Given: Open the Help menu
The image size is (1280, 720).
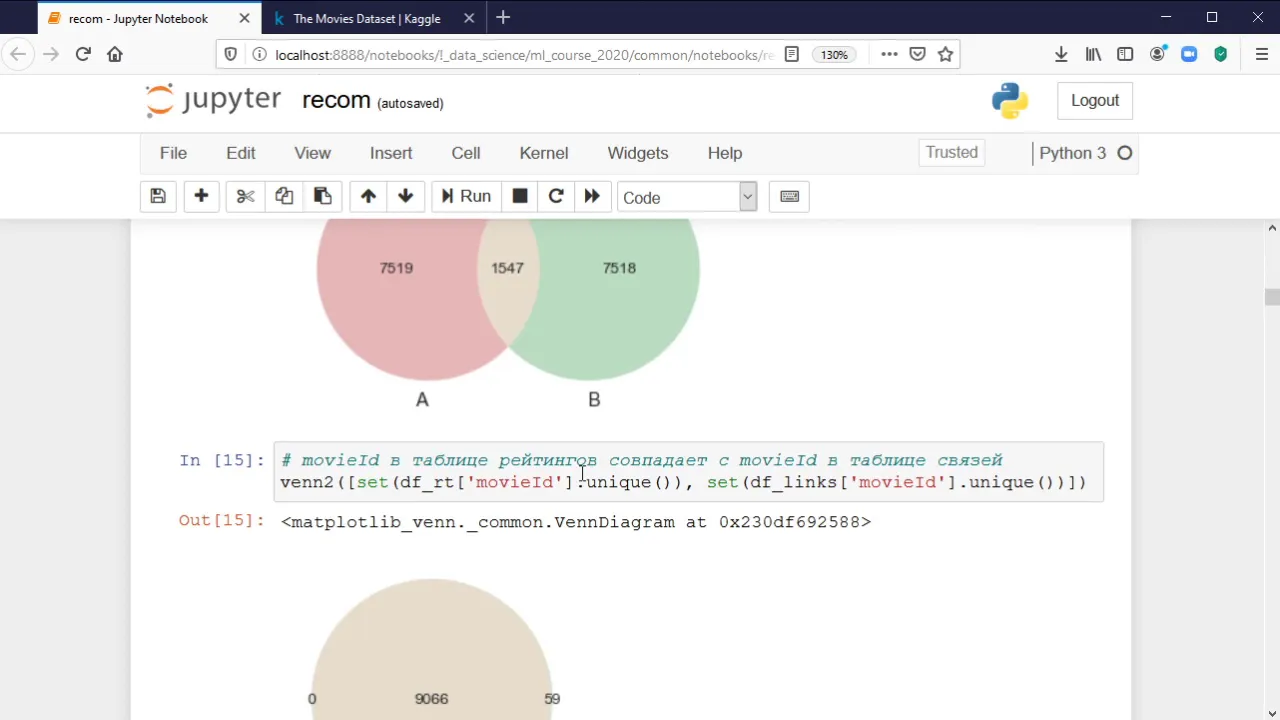Looking at the screenshot, I should pyautogui.click(x=725, y=153).
